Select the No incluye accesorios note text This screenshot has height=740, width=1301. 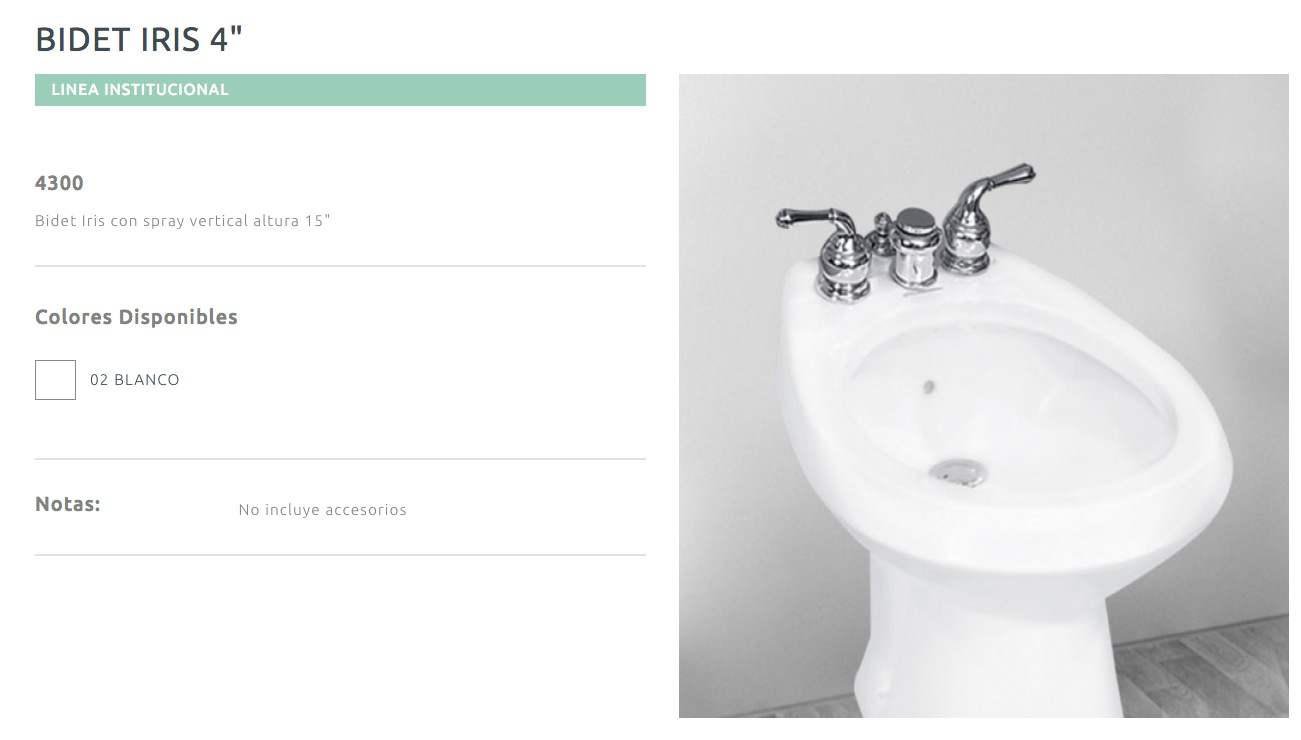pyautogui.click(x=323, y=510)
